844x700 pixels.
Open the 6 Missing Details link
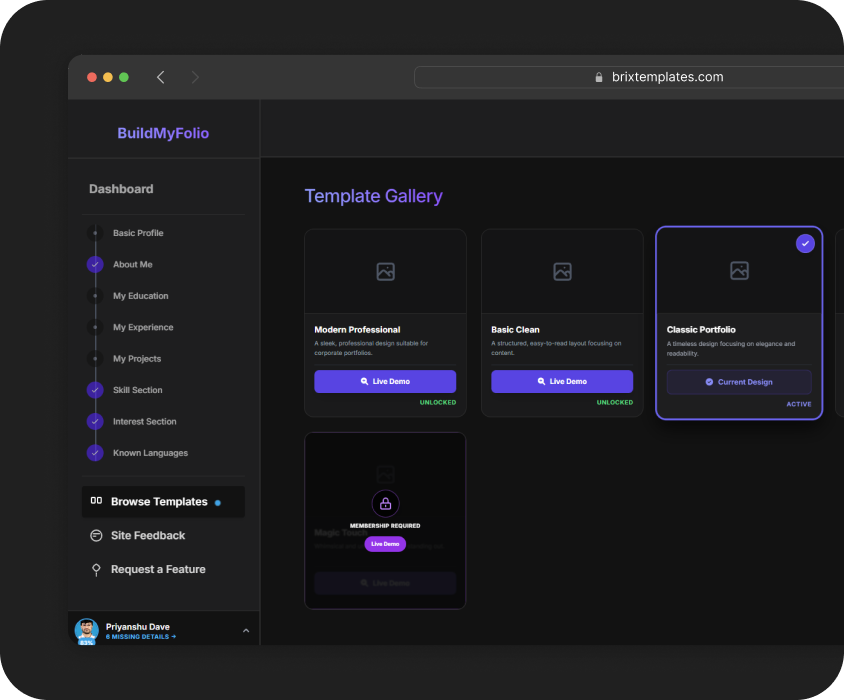[x=140, y=637]
